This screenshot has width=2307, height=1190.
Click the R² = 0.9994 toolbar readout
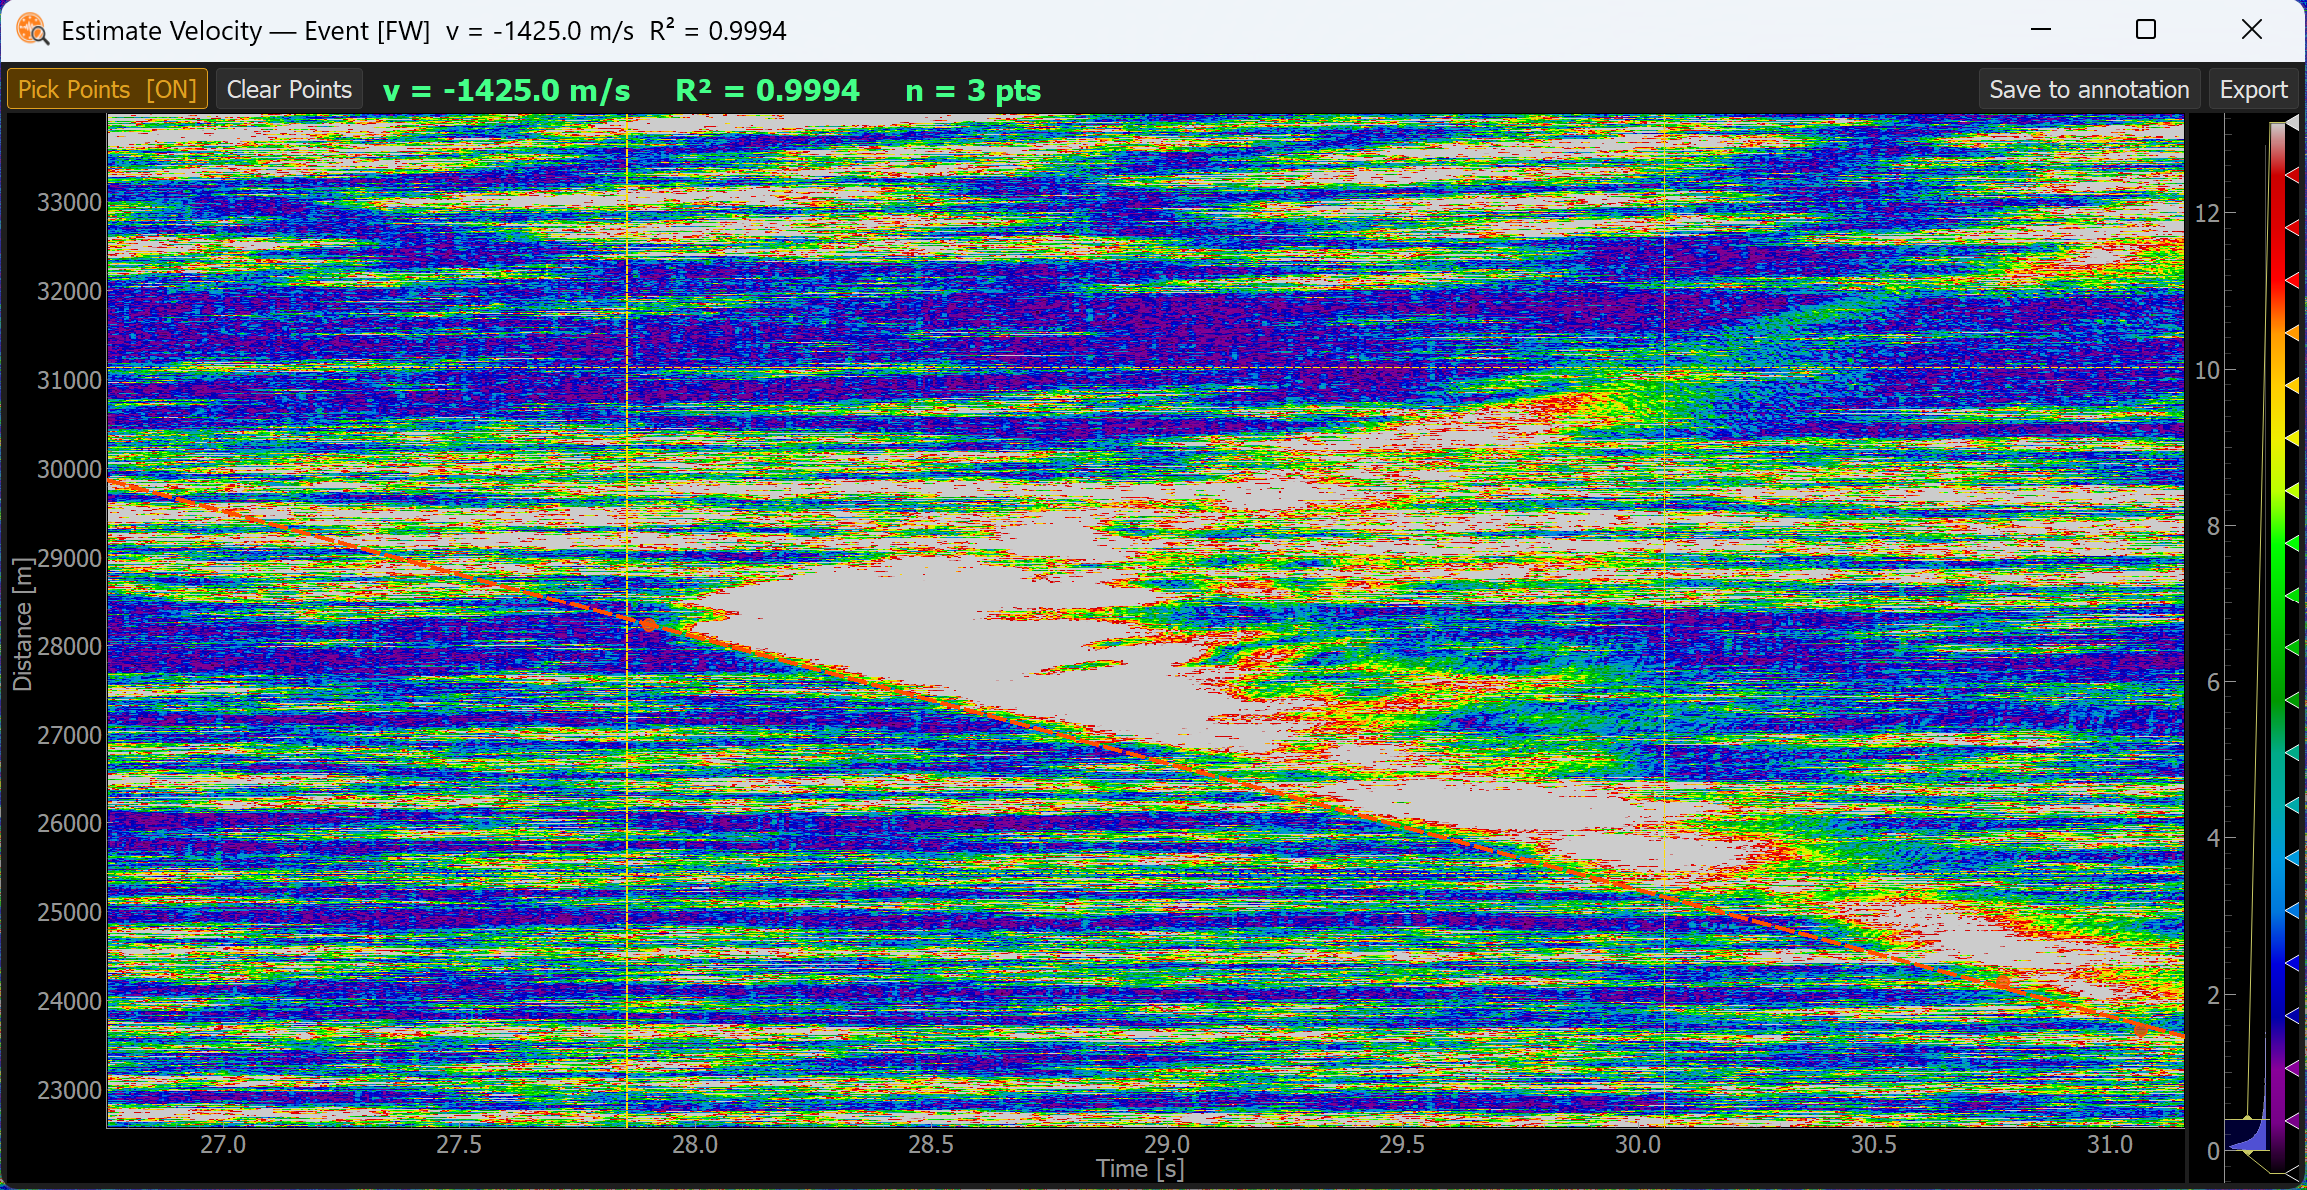[767, 90]
